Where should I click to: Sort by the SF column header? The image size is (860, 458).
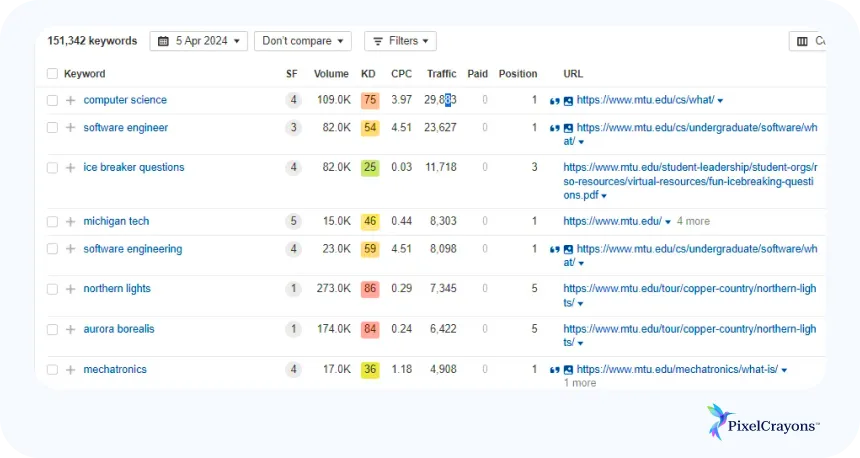[292, 73]
